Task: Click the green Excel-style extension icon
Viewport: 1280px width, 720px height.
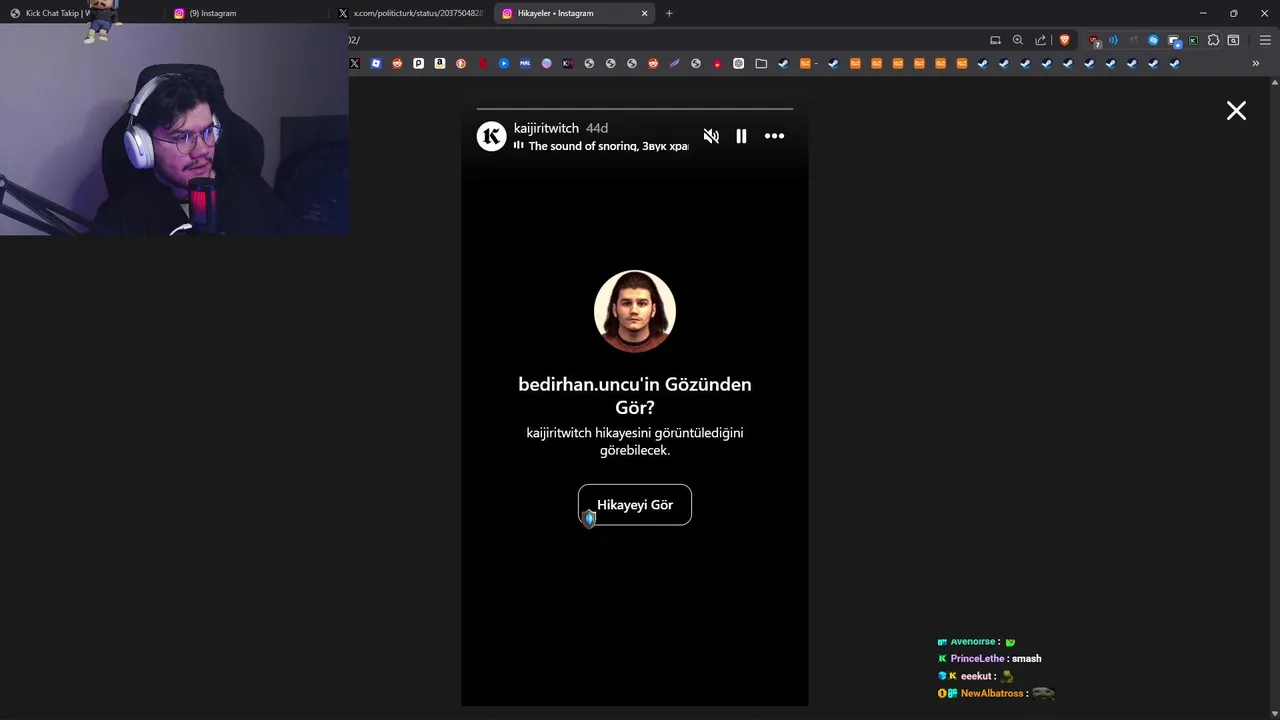Action: pos(1193,40)
